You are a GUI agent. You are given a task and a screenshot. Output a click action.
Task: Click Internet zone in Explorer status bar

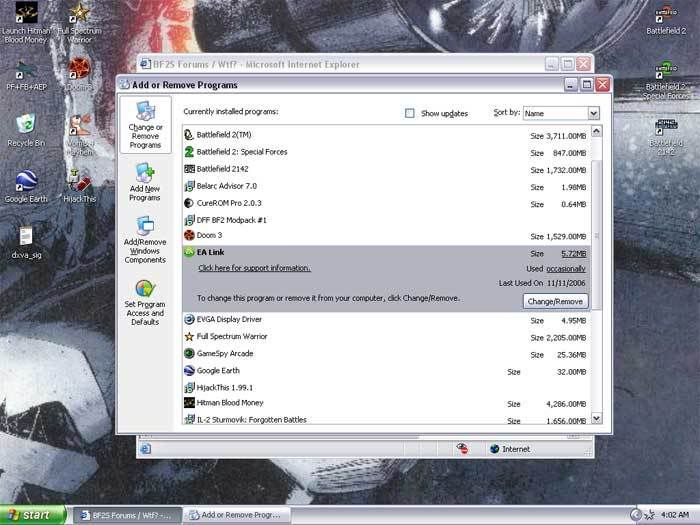coord(510,449)
